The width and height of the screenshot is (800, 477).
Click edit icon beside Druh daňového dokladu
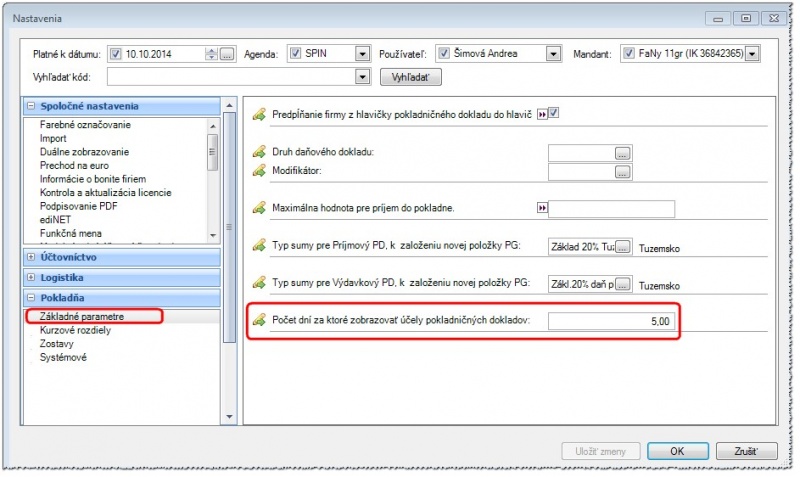(x=259, y=152)
